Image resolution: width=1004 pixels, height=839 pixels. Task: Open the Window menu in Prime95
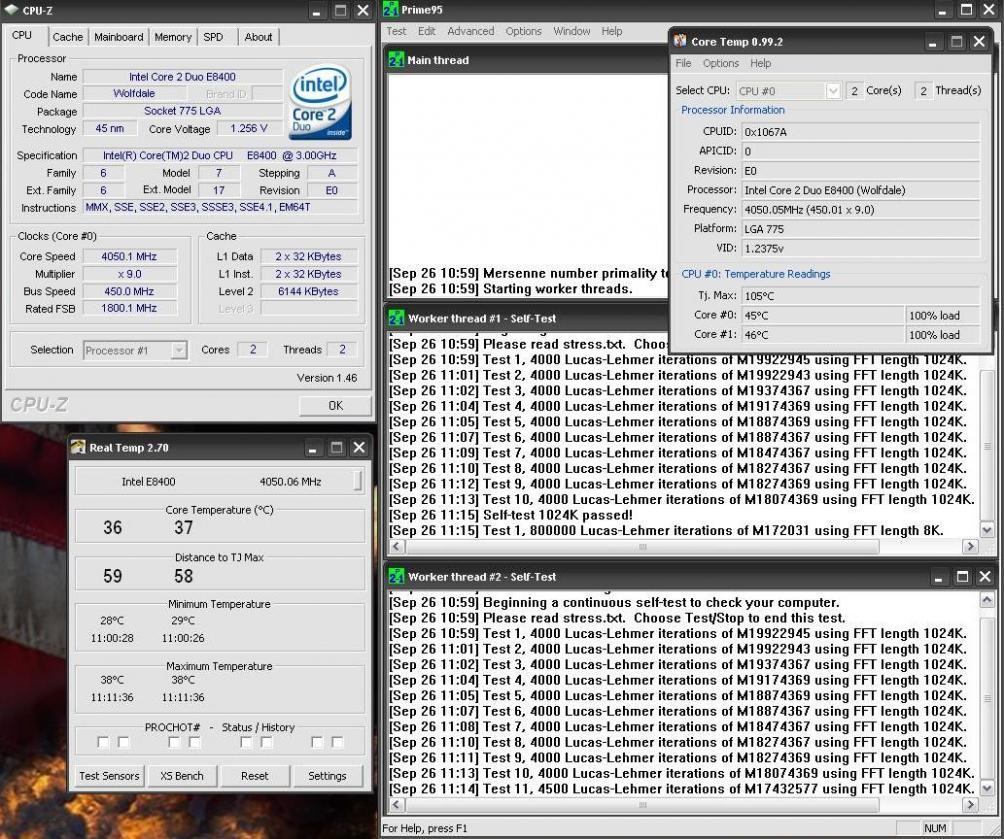[571, 31]
